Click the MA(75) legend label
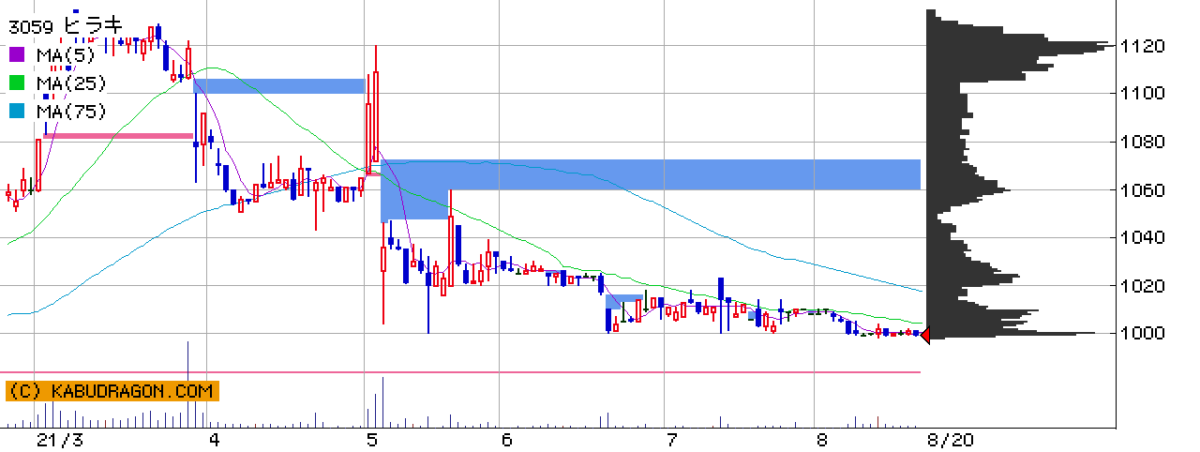Image resolution: width=1200 pixels, height=452 pixels. (x=70, y=111)
